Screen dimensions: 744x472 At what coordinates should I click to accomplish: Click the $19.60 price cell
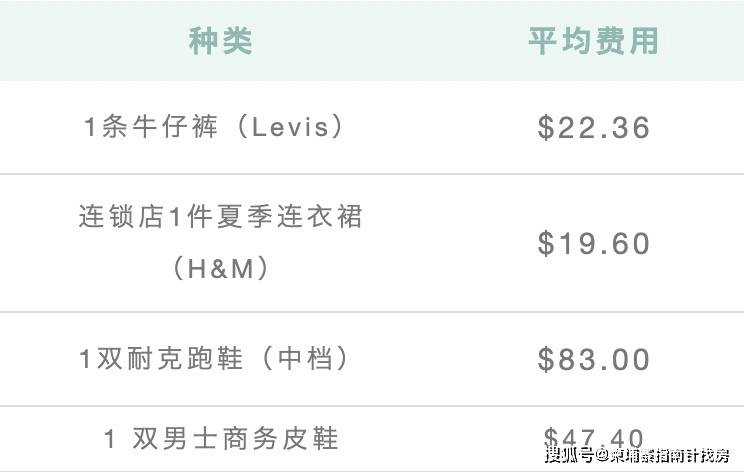(x=594, y=243)
